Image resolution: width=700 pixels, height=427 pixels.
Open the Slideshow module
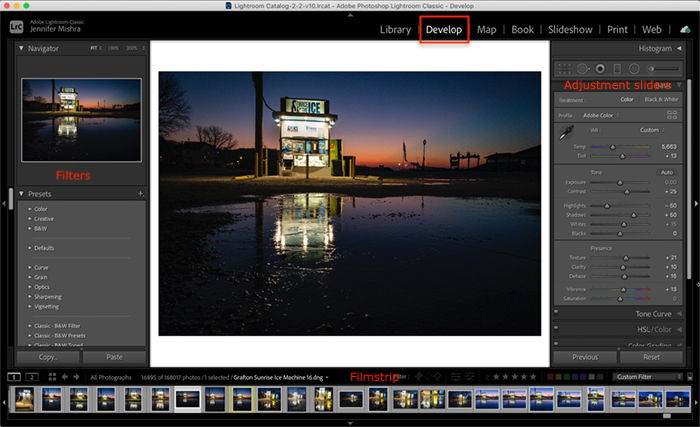[x=570, y=29]
